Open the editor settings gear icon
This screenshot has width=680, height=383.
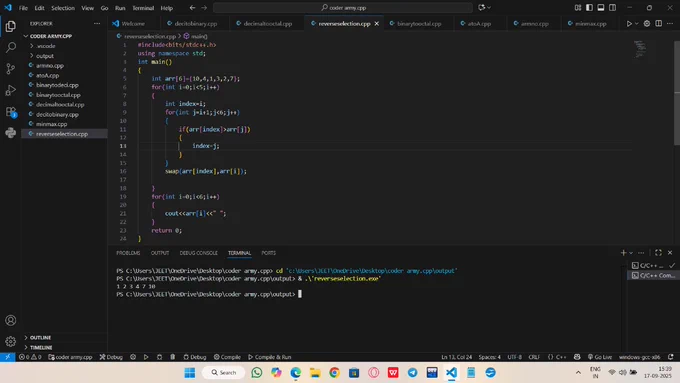[647, 23]
